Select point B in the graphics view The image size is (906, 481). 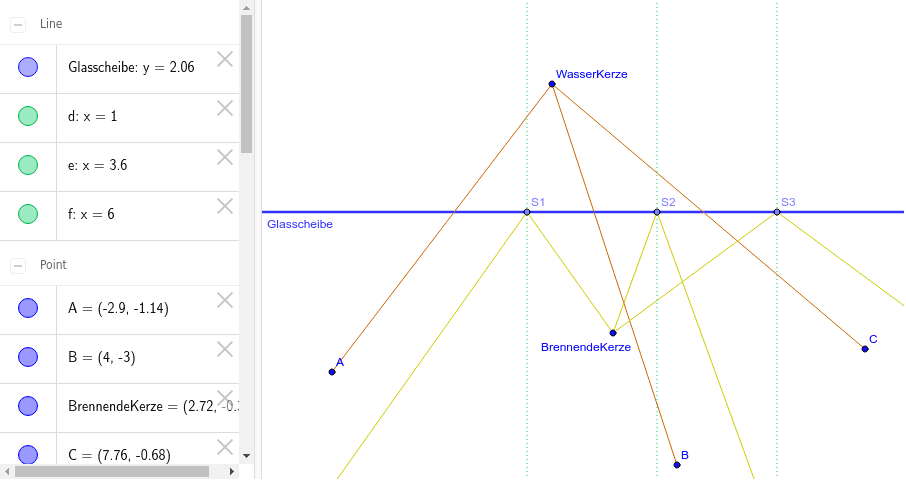(x=677, y=465)
